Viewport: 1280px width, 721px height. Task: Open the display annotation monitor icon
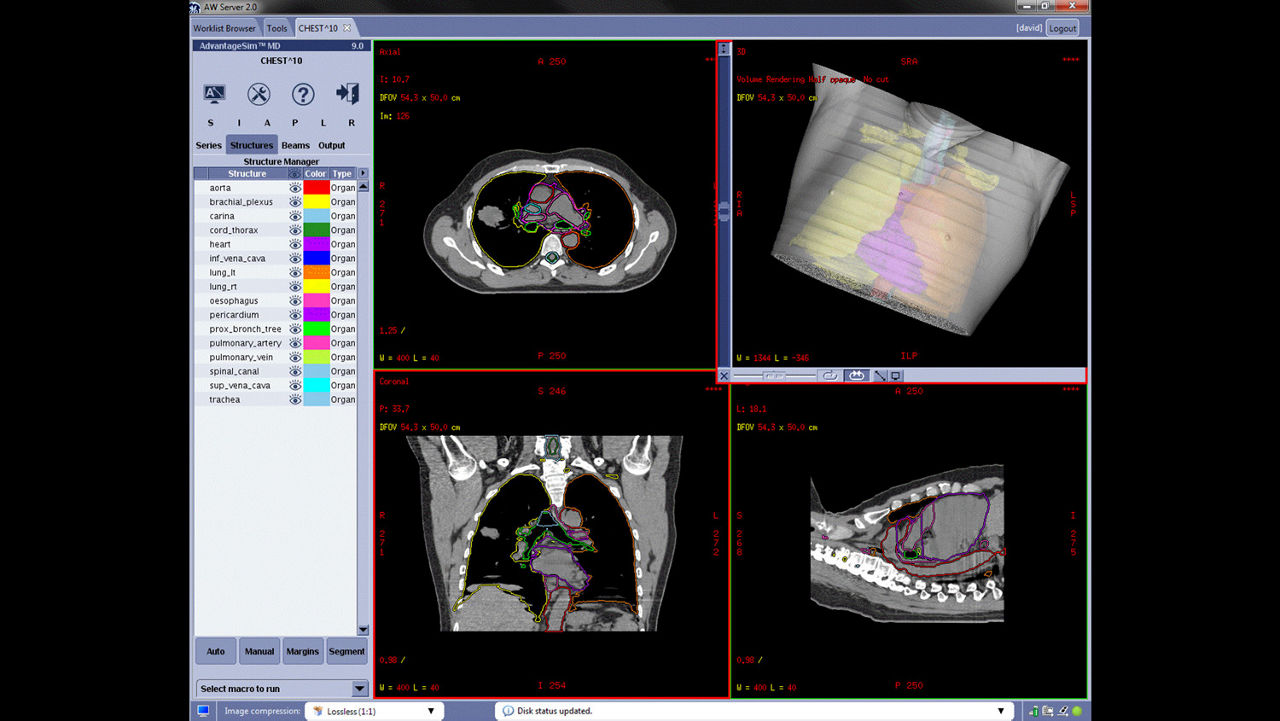tap(214, 94)
